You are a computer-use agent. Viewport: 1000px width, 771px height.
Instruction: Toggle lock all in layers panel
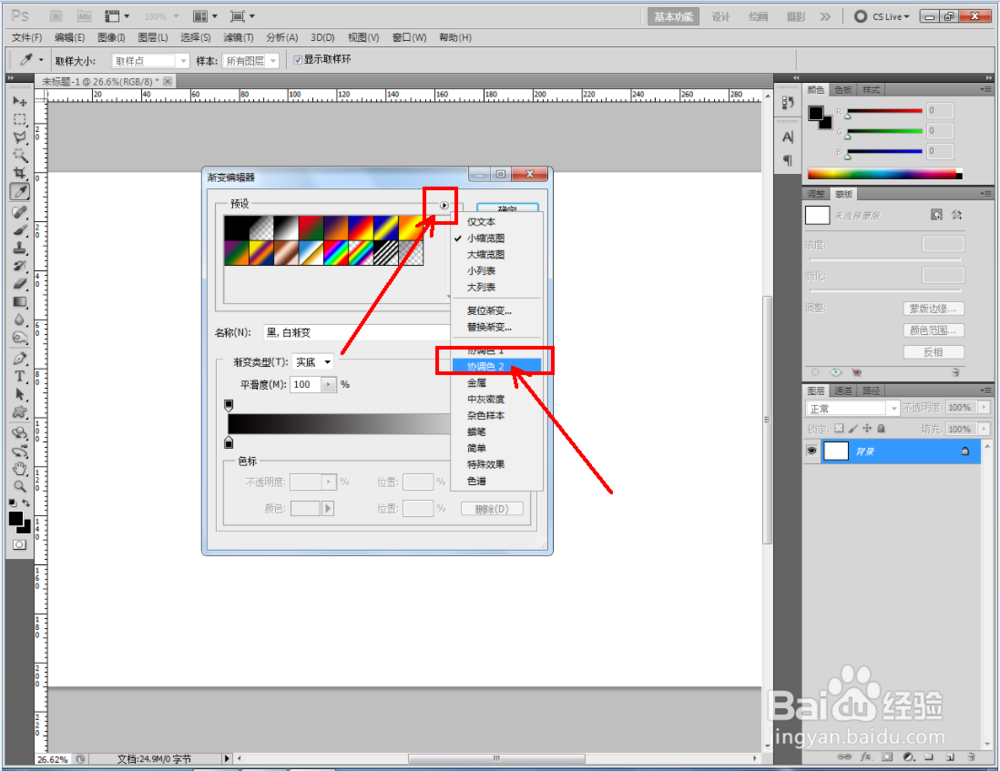click(x=881, y=429)
